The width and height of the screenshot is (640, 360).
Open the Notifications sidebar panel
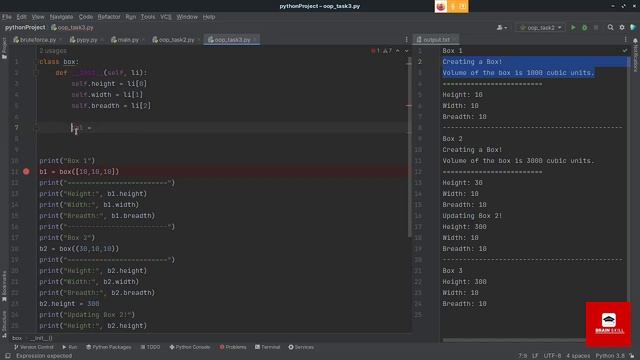[x=636, y=55]
